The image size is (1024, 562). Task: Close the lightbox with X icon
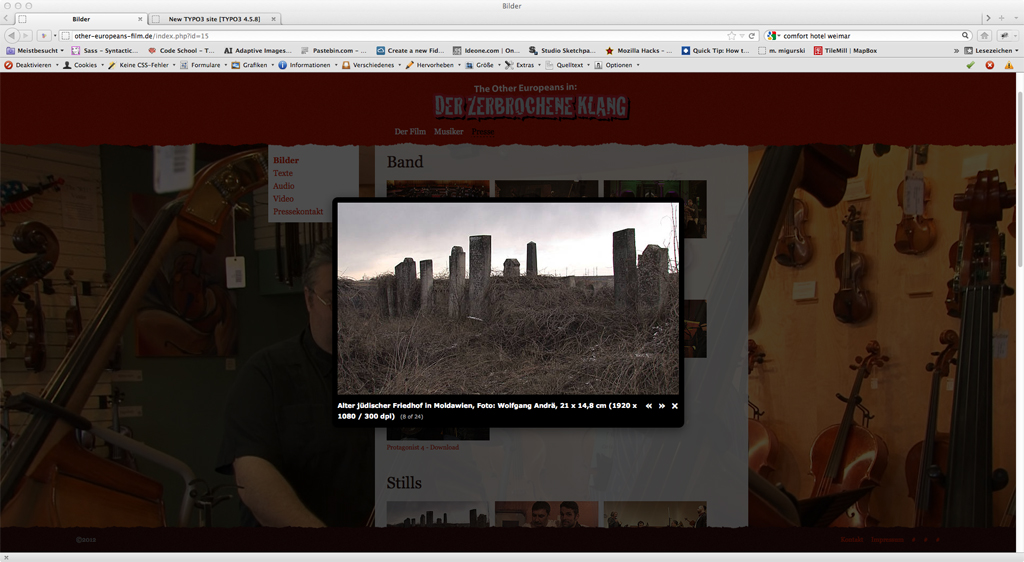[x=675, y=406]
